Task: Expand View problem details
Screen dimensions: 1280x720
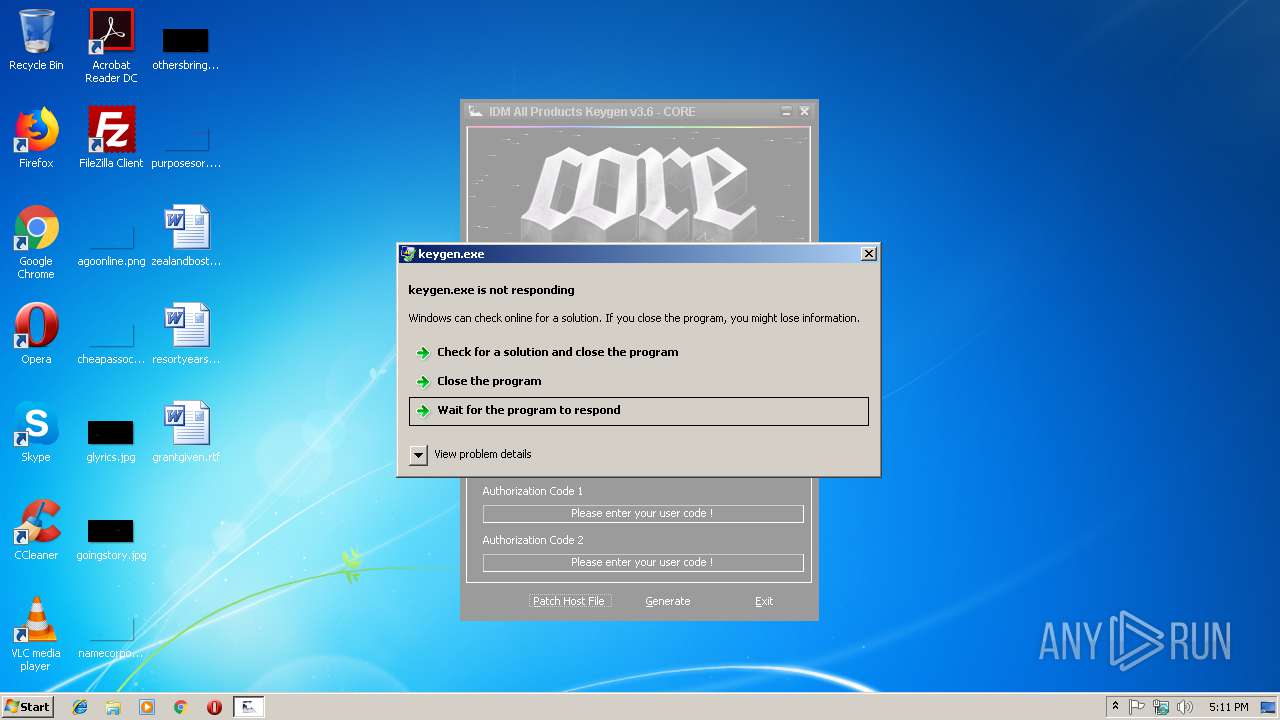Action: pyautogui.click(x=471, y=454)
